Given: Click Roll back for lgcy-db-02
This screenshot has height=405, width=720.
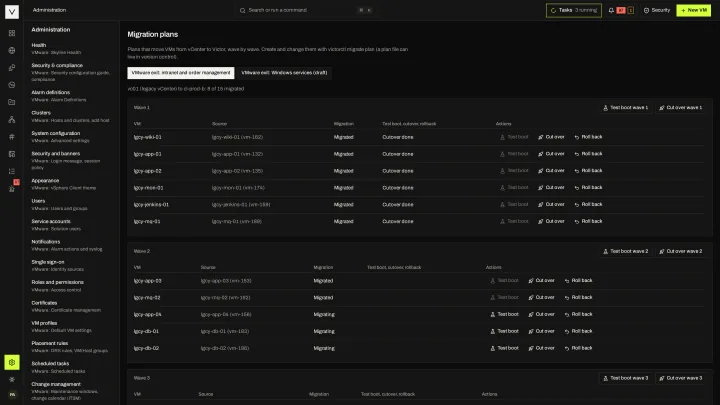Looking at the screenshot, I should click(578, 348).
